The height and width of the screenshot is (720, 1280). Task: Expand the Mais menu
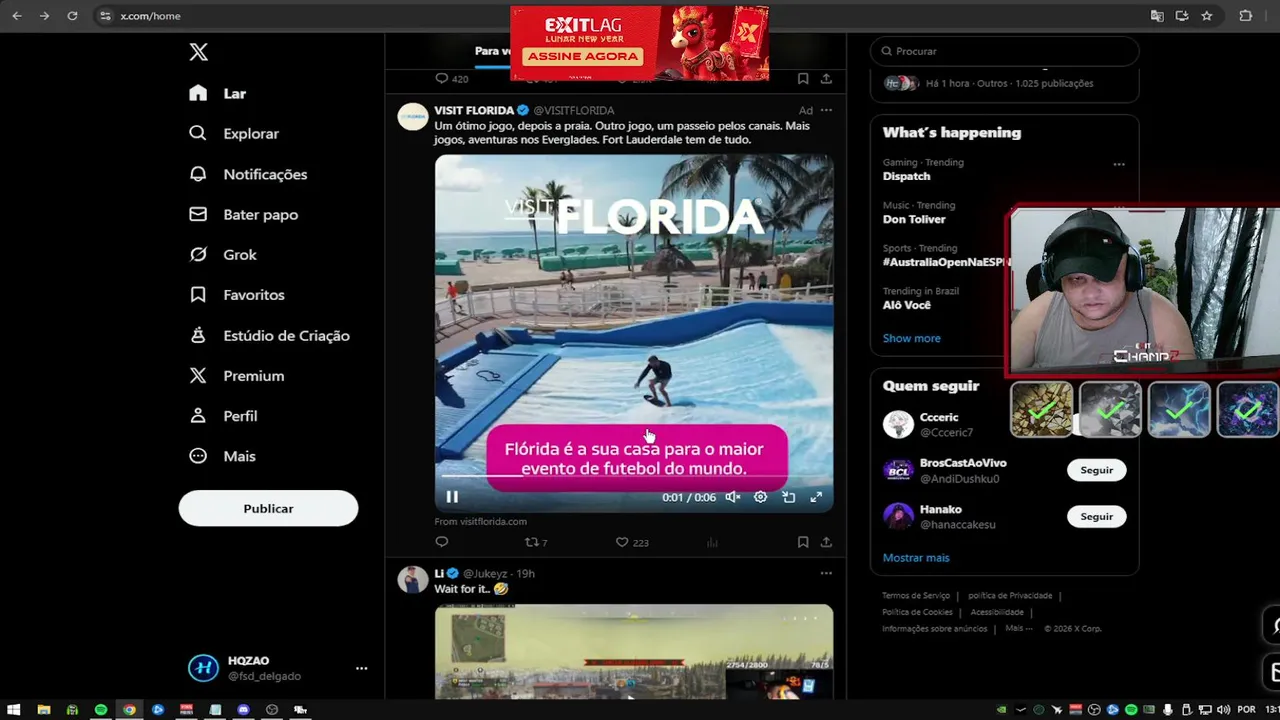pyautogui.click(x=222, y=456)
